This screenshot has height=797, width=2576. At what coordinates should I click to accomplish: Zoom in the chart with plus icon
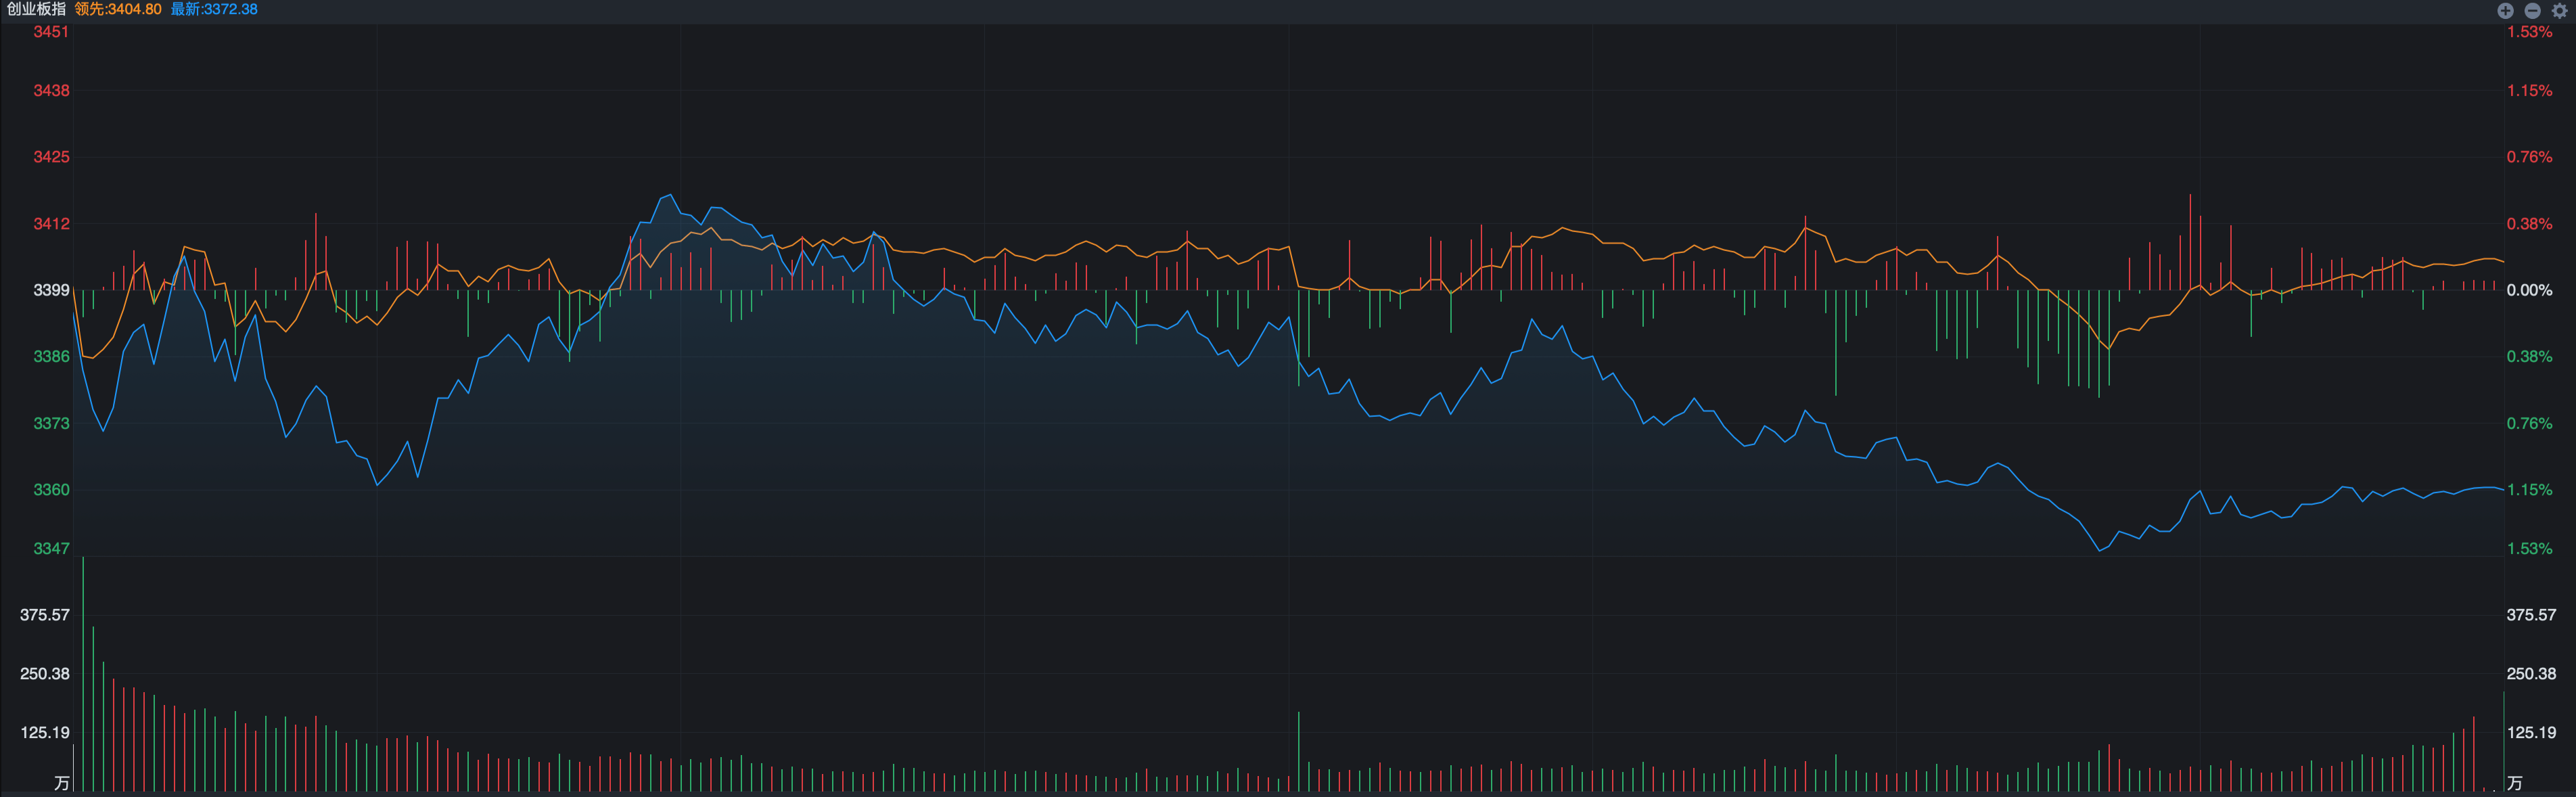click(2505, 10)
